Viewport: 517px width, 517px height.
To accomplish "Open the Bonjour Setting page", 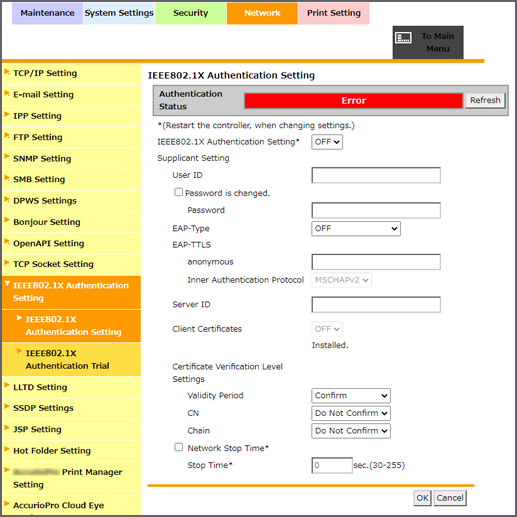I will click(47, 222).
